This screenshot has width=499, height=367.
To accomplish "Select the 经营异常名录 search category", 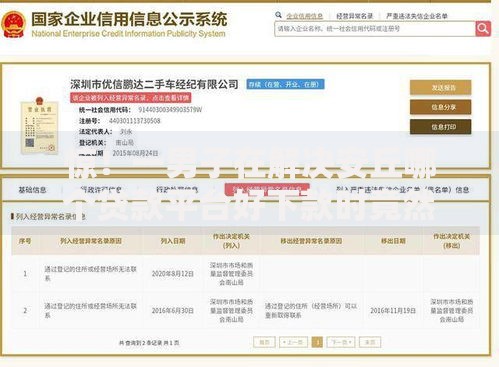I will coord(354,16).
